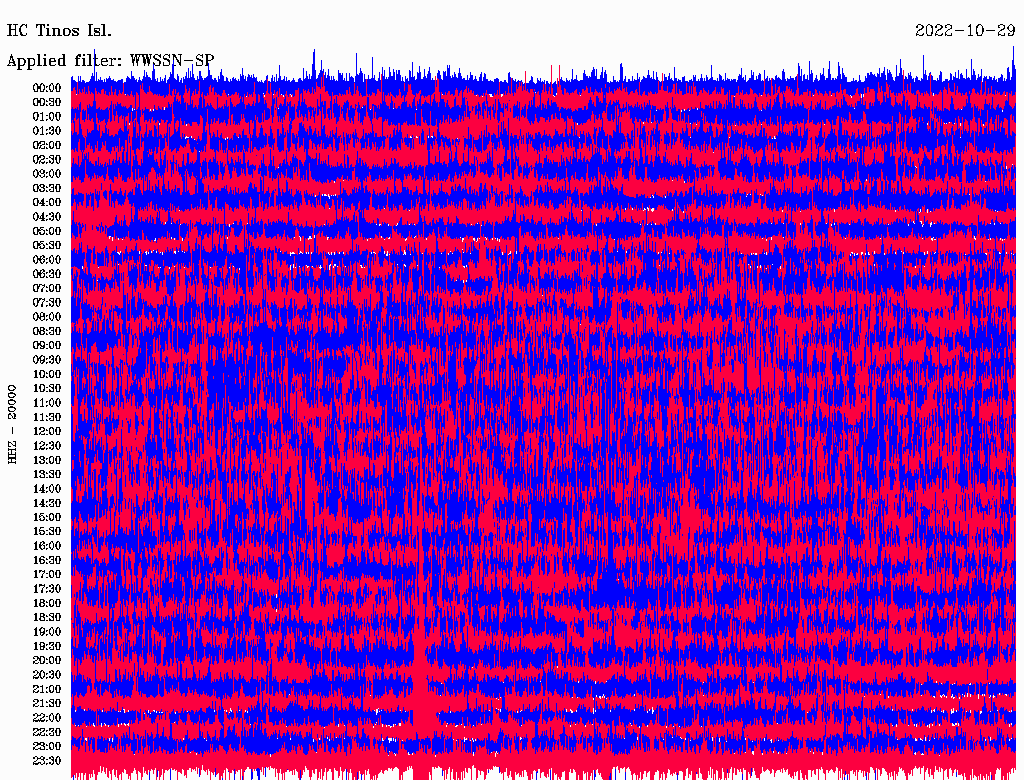Select the 07:30 time label
The width and height of the screenshot is (1024, 780).
tap(47, 303)
